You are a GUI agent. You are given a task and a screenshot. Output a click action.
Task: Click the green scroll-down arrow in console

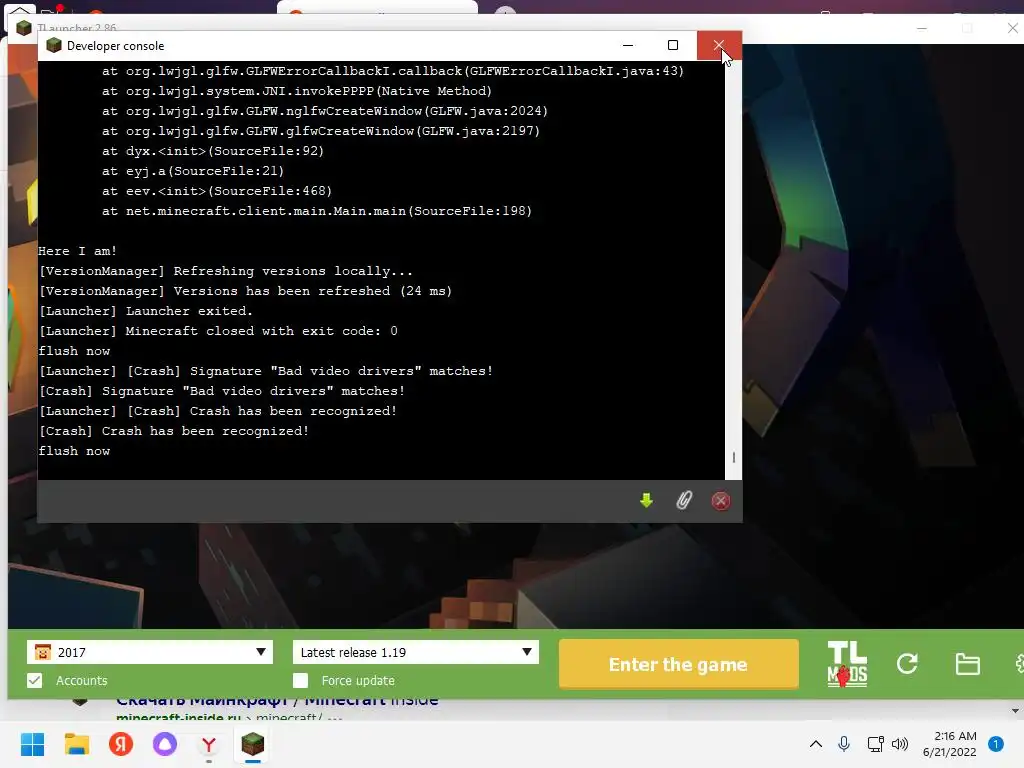(646, 501)
